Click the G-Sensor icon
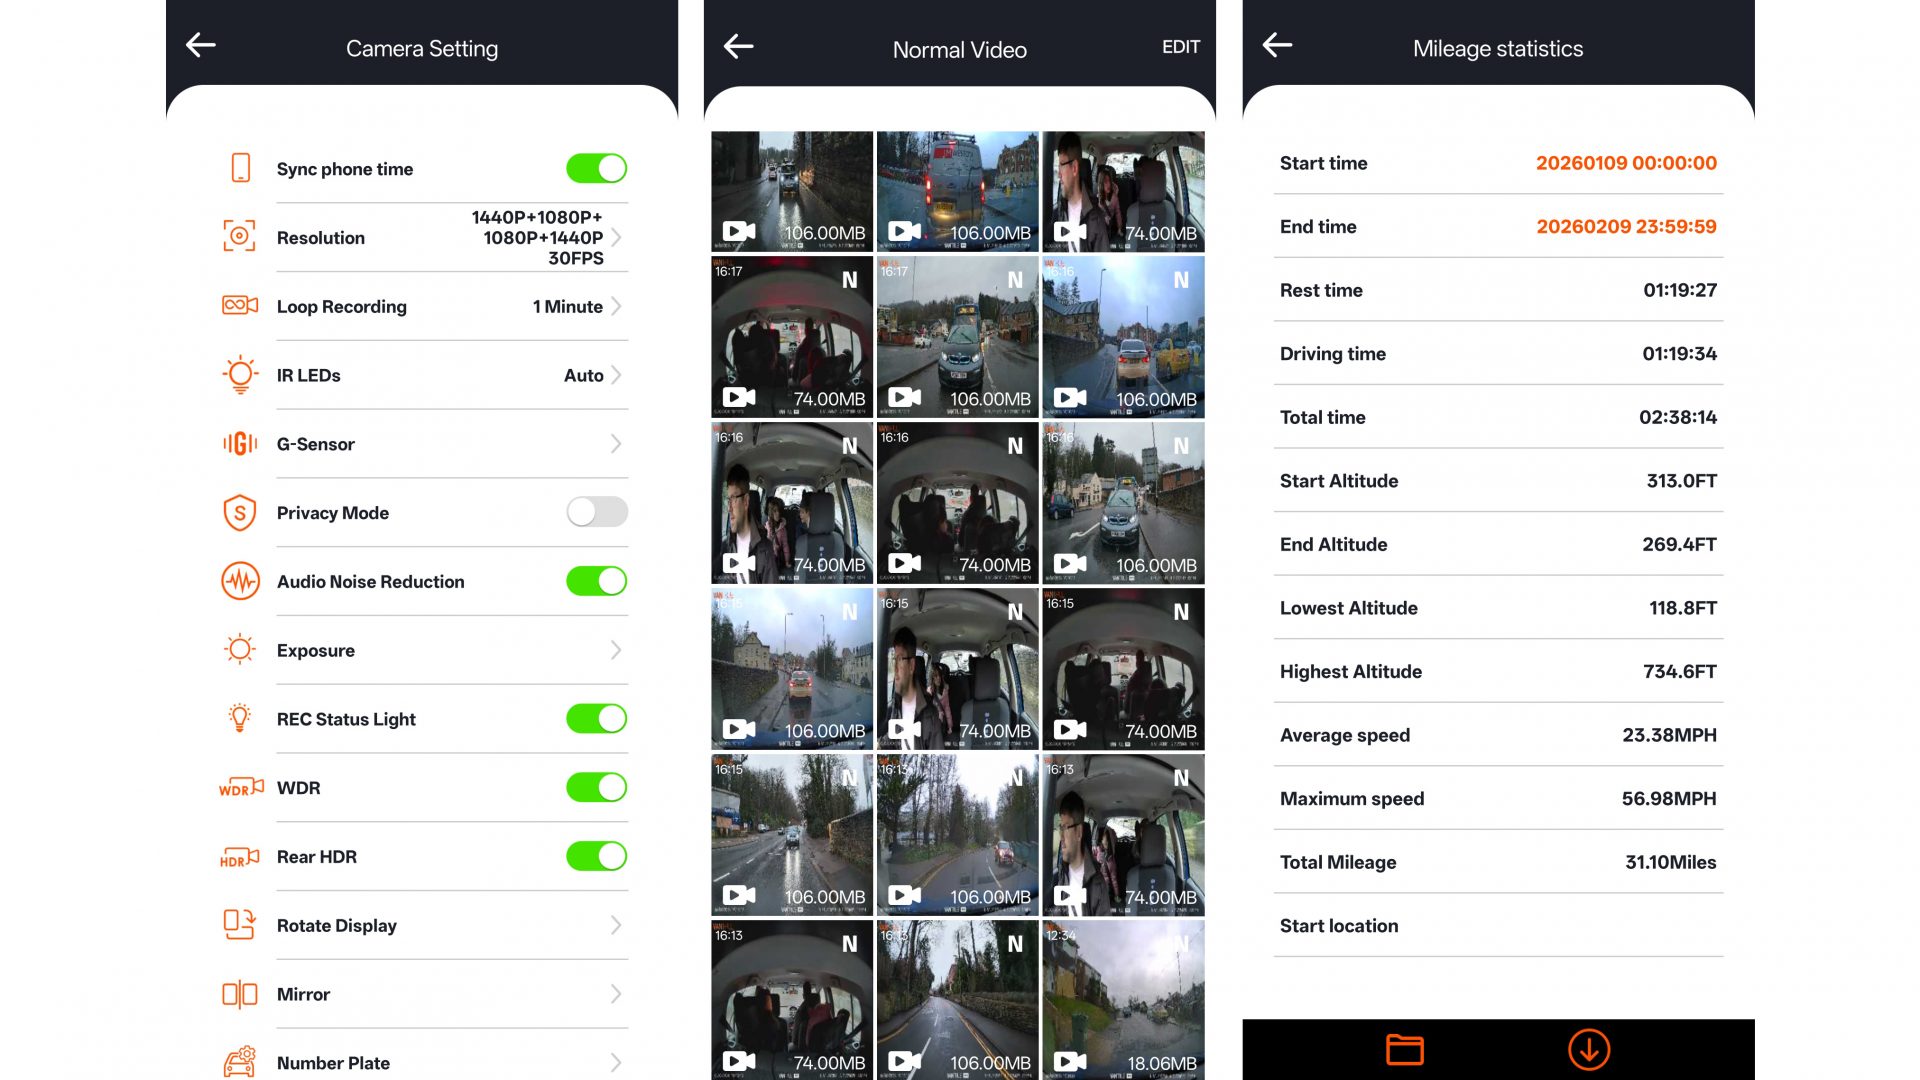1920x1080 pixels. tap(240, 444)
